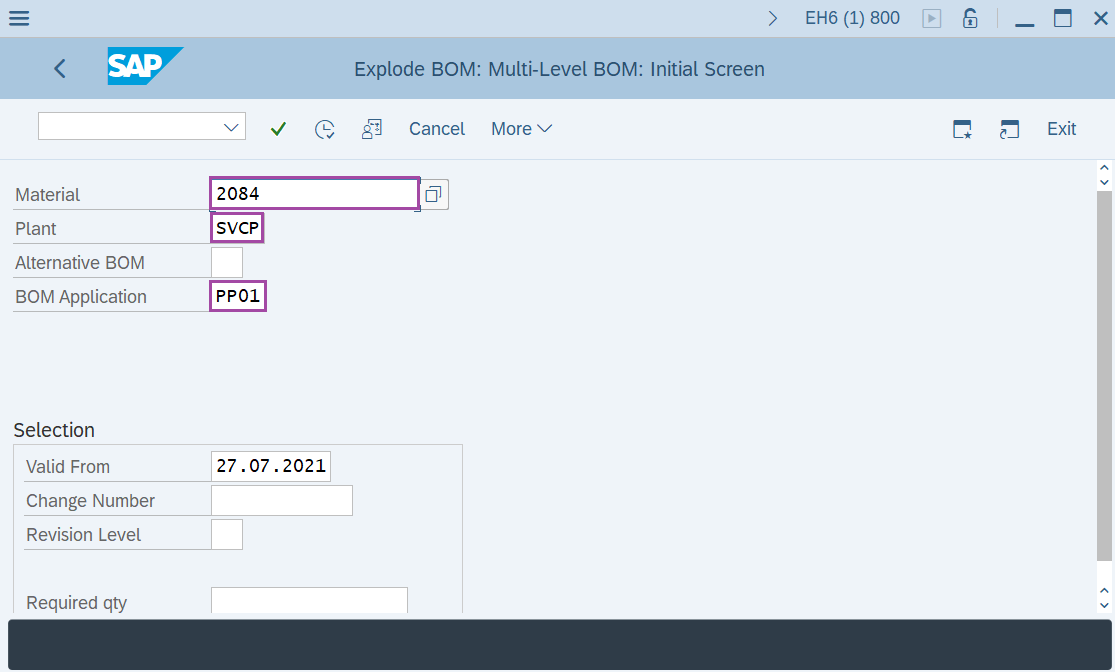This screenshot has width=1115, height=672.
Task: Select the clock icon to schedule execution
Action: coord(324,128)
